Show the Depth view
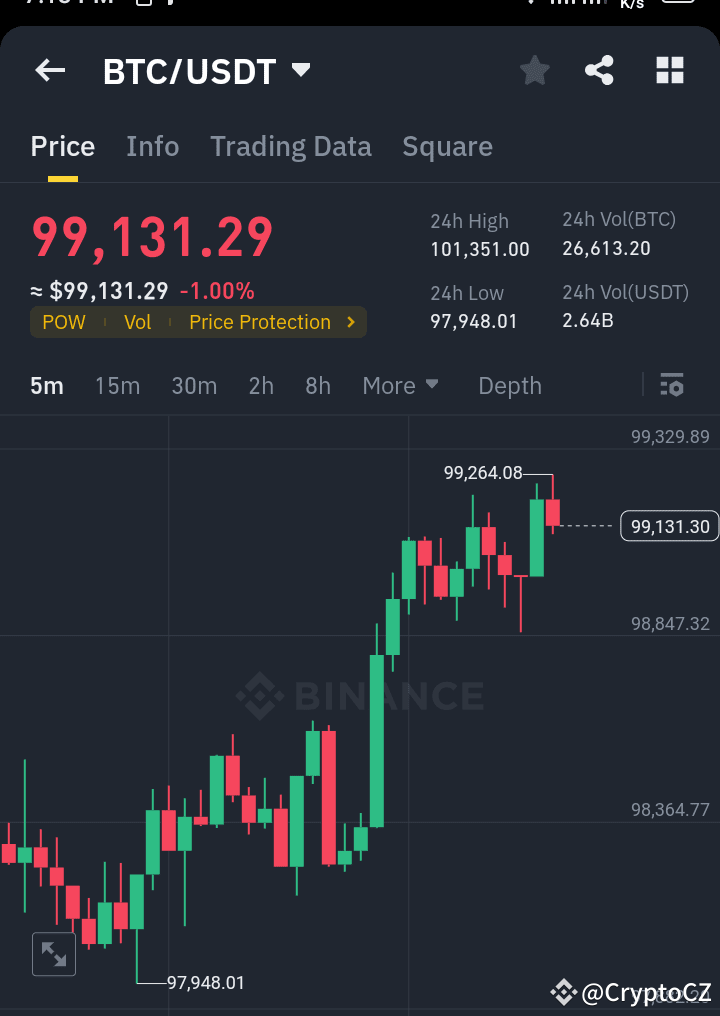 coord(509,385)
